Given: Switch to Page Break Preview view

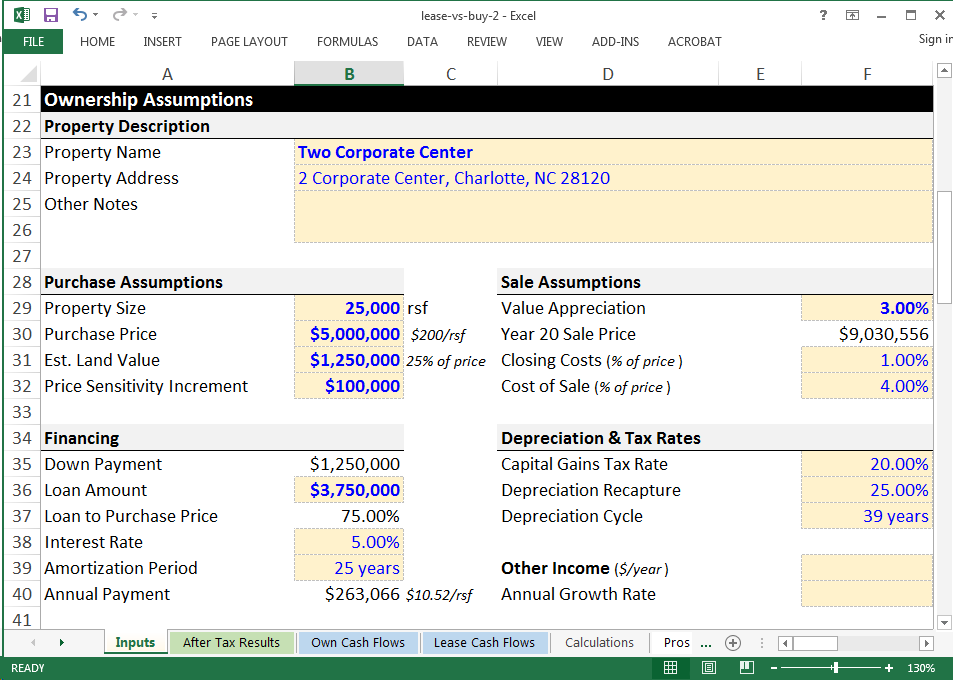Looking at the screenshot, I should click(746, 668).
